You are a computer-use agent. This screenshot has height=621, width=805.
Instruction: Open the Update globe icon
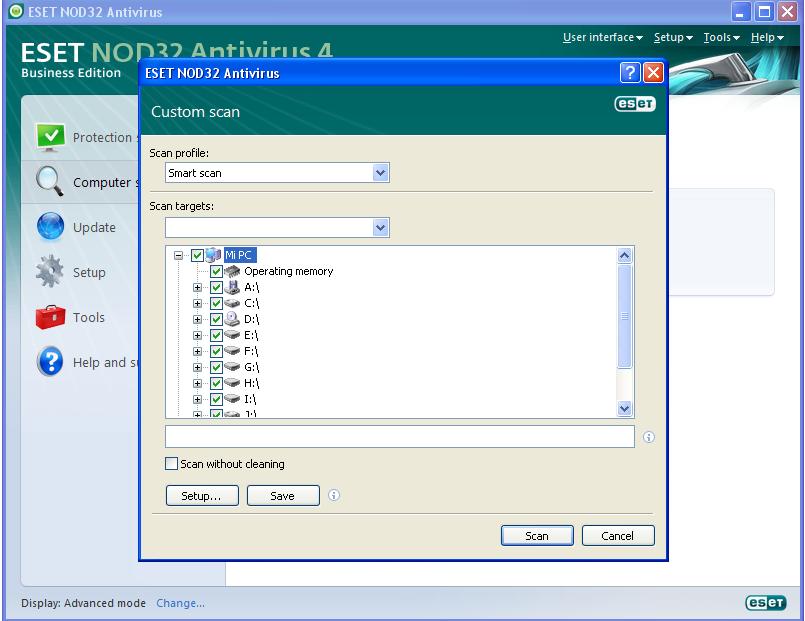(x=50, y=227)
